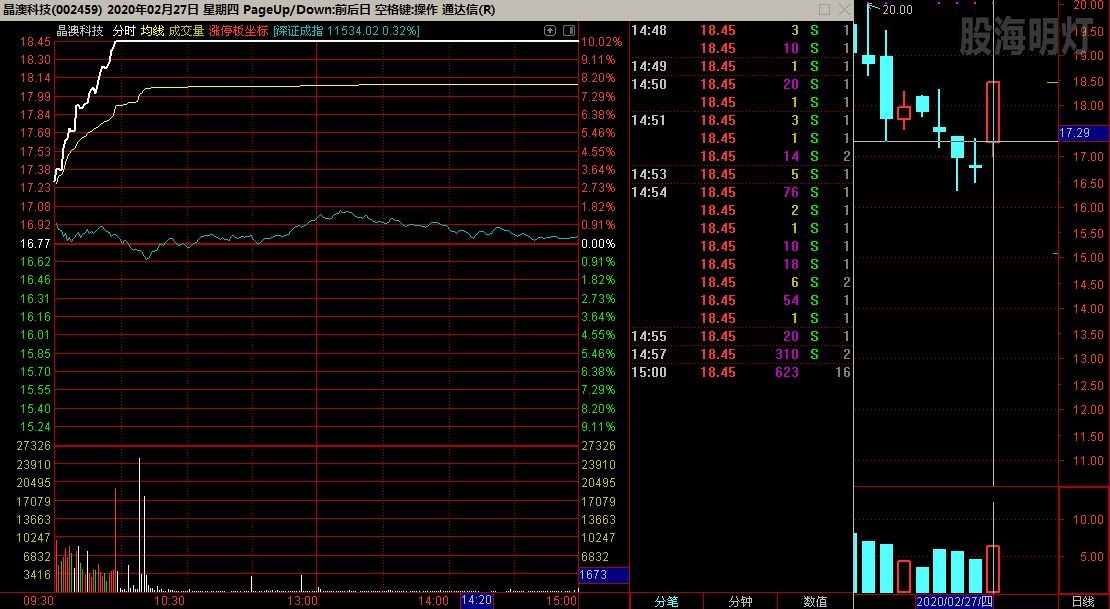Click the 09:30 time axis label
Screen dimensions: 1110x609
click(38, 601)
